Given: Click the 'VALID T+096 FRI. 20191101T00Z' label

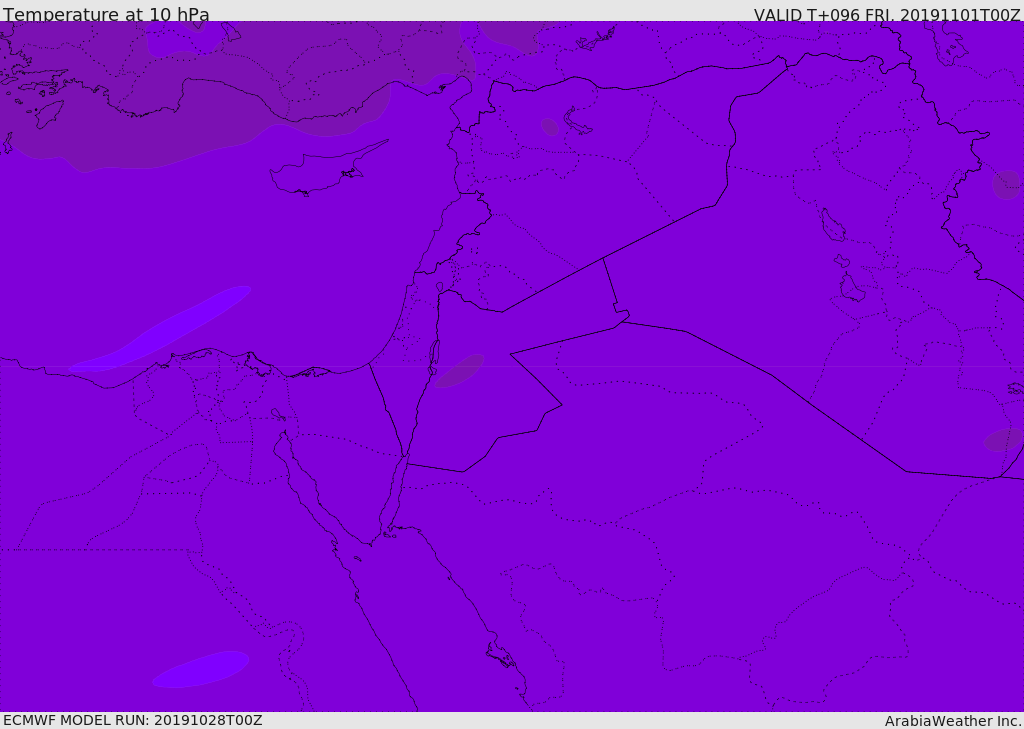Looking at the screenshot, I should [x=887, y=15].
